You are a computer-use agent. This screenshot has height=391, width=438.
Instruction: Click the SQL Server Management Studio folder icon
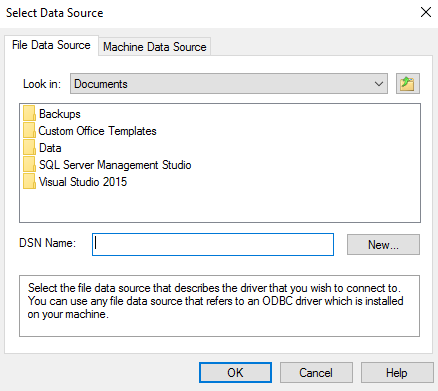pyautogui.click(x=29, y=165)
